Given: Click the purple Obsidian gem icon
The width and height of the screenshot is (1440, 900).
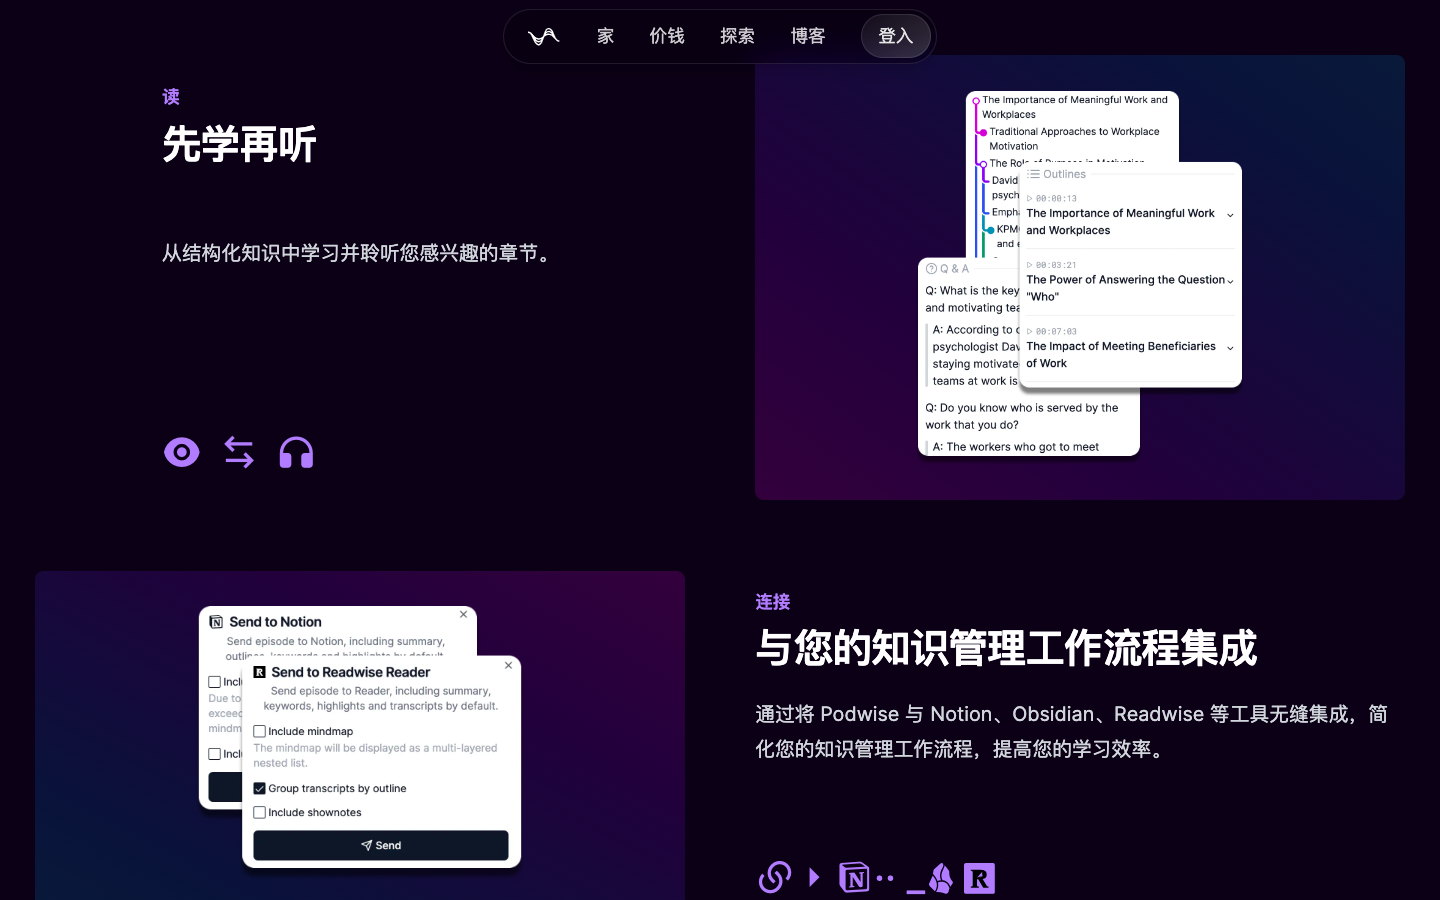Looking at the screenshot, I should pyautogui.click(x=941, y=878).
